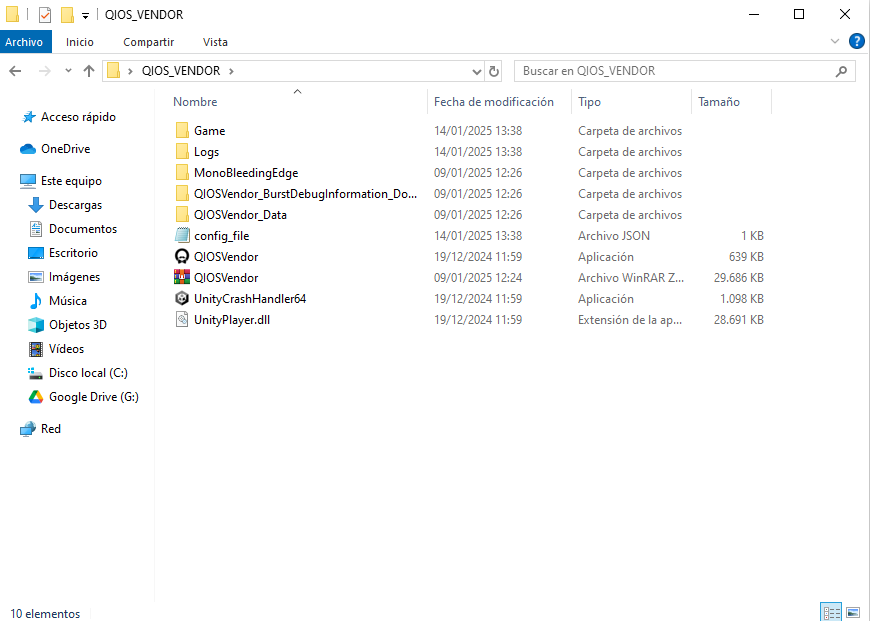
Task: Open the Logs folder icon
Action: [182, 152]
